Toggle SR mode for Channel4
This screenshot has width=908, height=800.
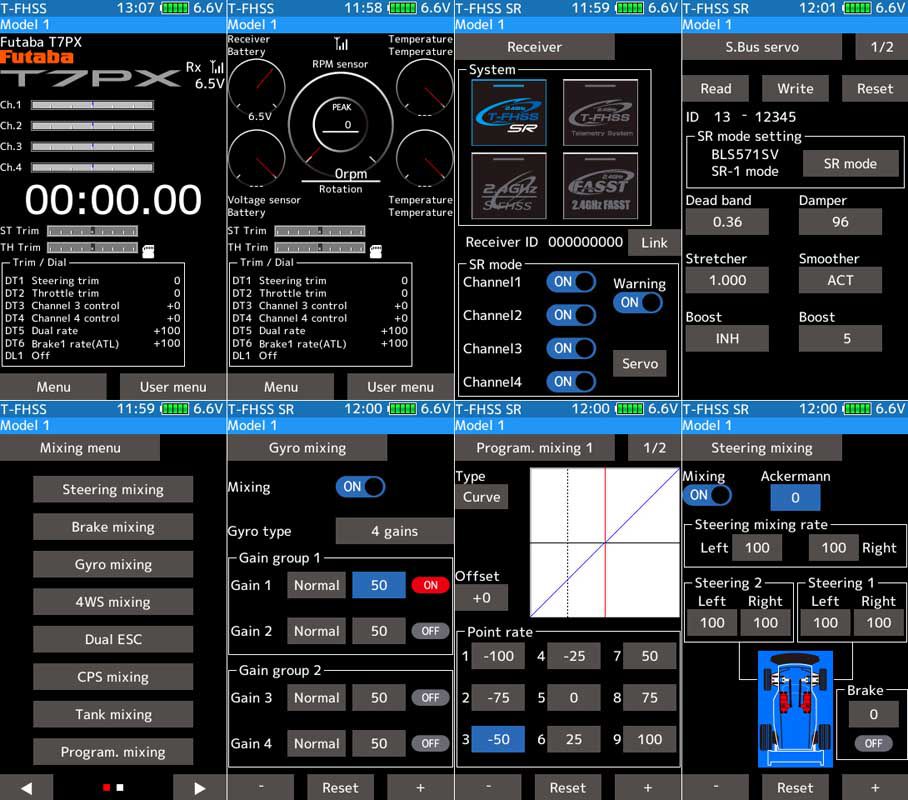coord(570,382)
